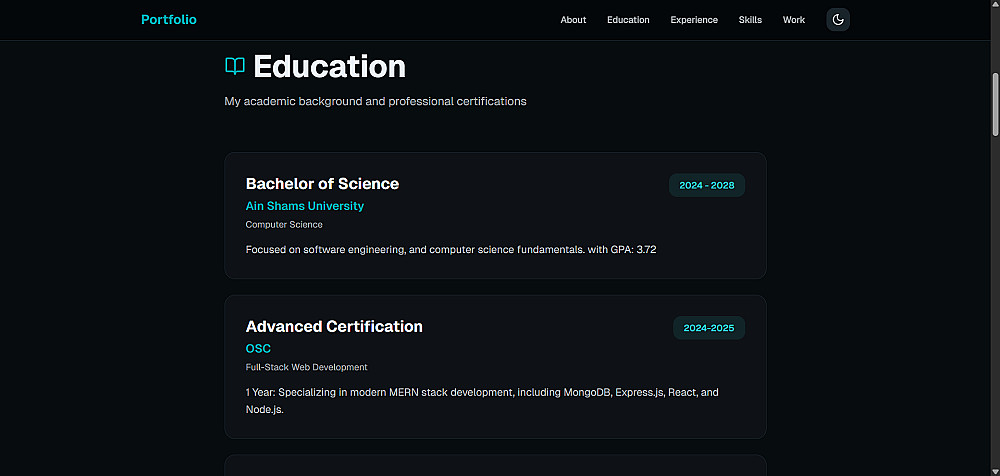Click the OSC institution name
The width and height of the screenshot is (1000, 476).
point(258,349)
